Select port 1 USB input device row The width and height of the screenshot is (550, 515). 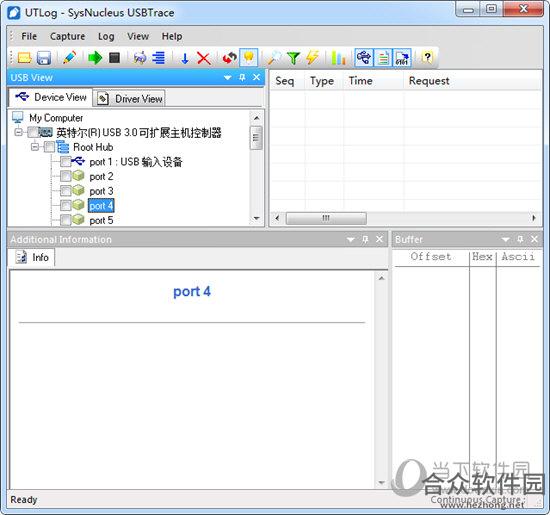136,162
